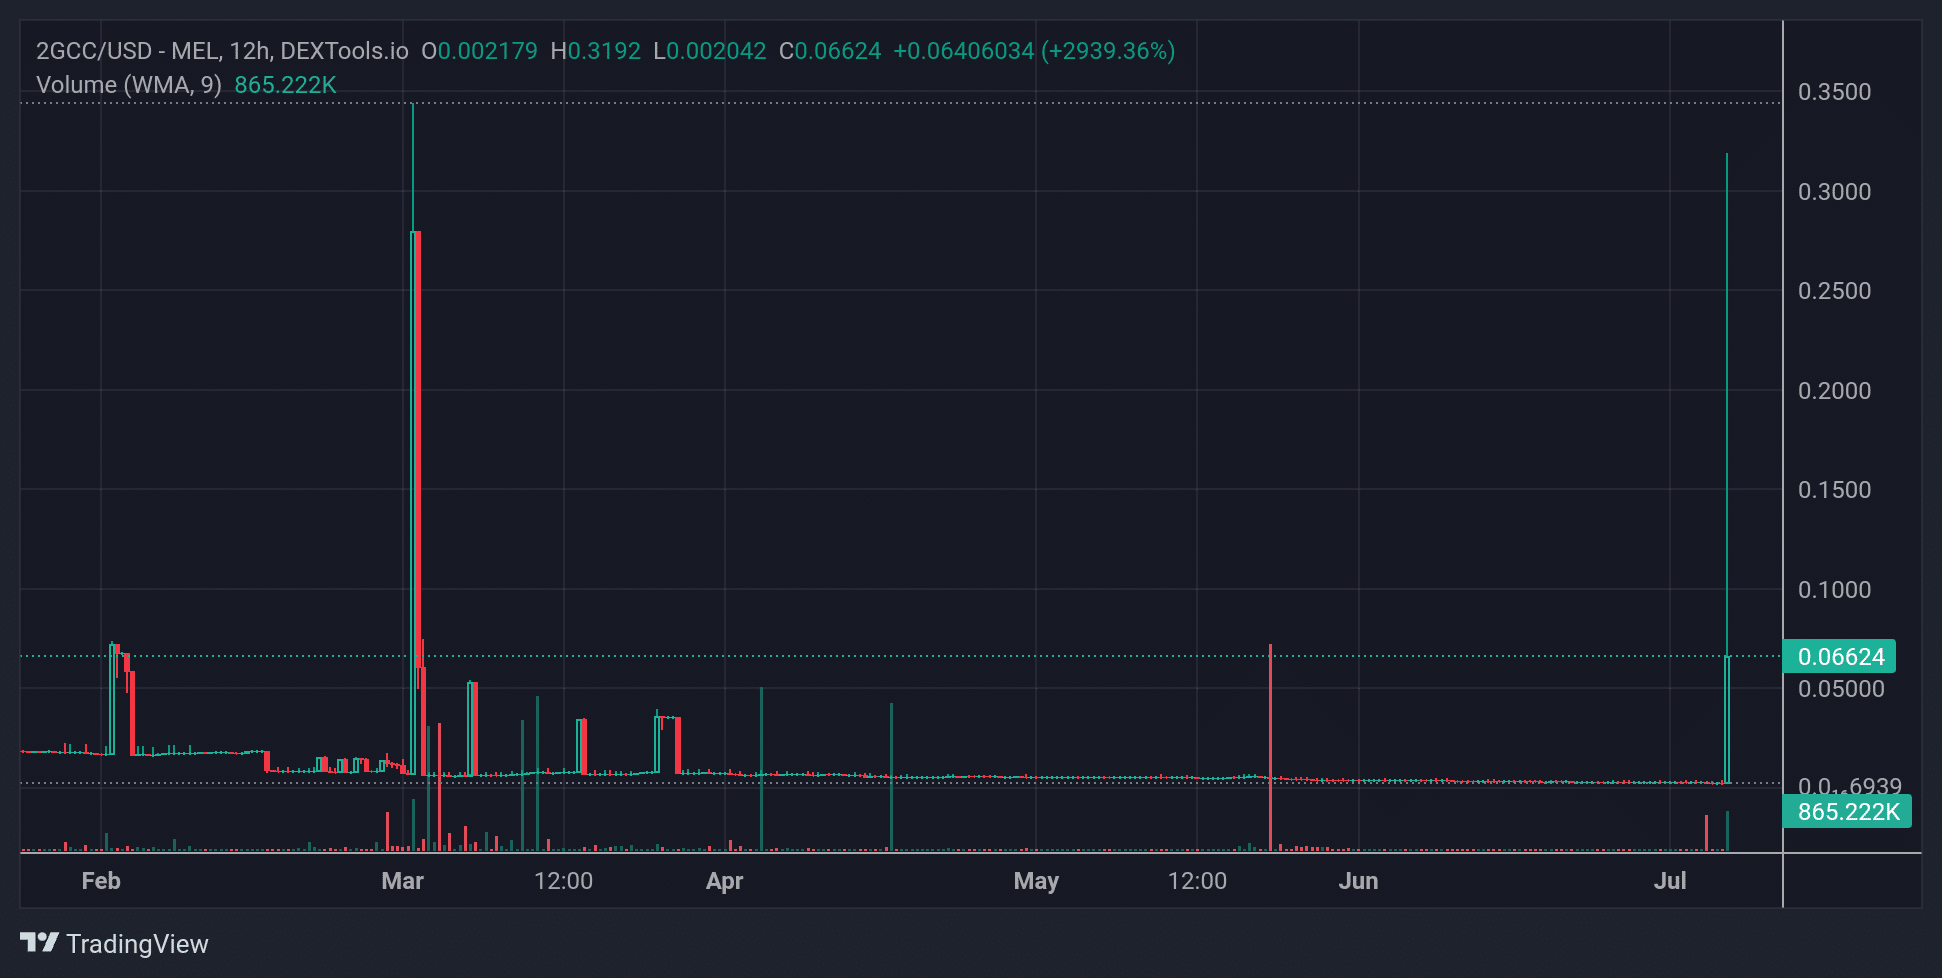This screenshot has width=1942, height=978.
Task: Click the 12:00 label between May and Jun
Action: coord(1197,881)
